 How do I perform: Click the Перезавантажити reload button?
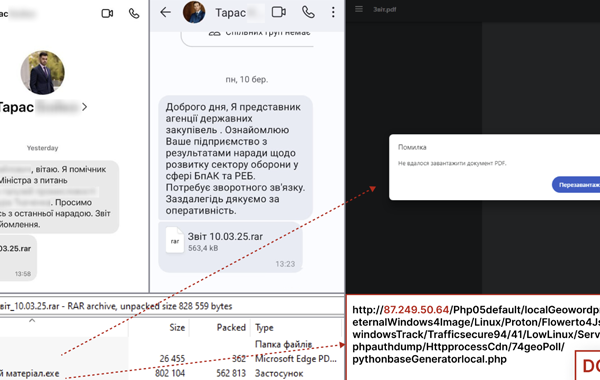(x=576, y=185)
